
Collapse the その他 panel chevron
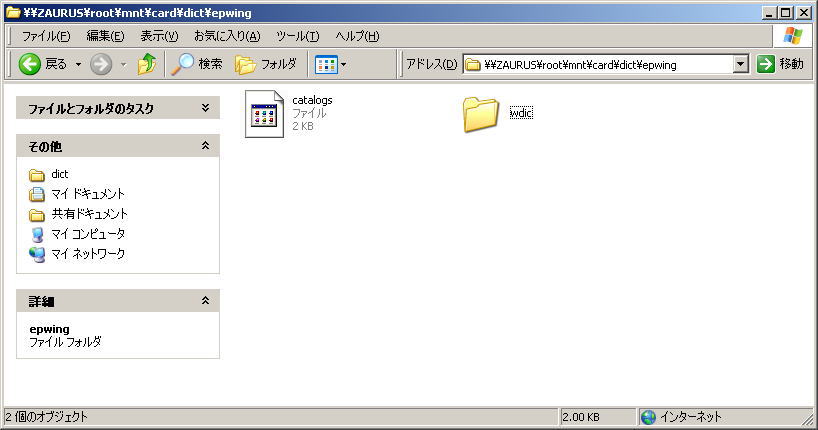pyautogui.click(x=206, y=146)
